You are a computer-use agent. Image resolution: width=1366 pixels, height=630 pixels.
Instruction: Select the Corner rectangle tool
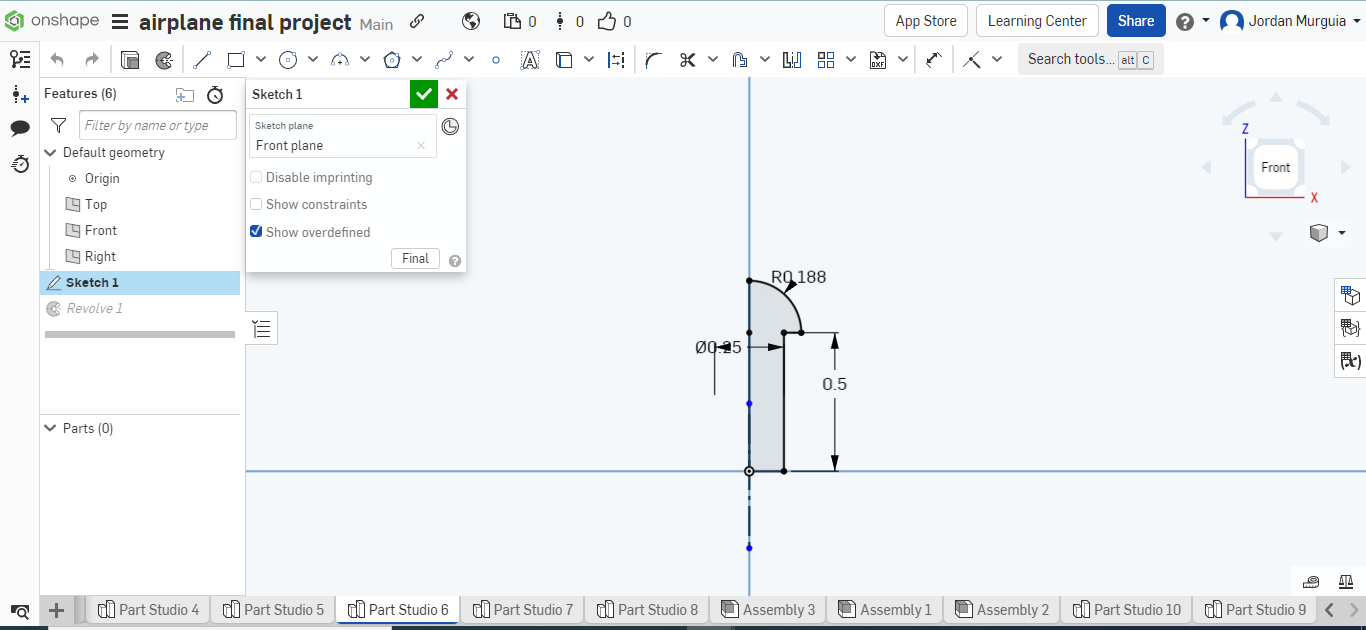click(234, 59)
